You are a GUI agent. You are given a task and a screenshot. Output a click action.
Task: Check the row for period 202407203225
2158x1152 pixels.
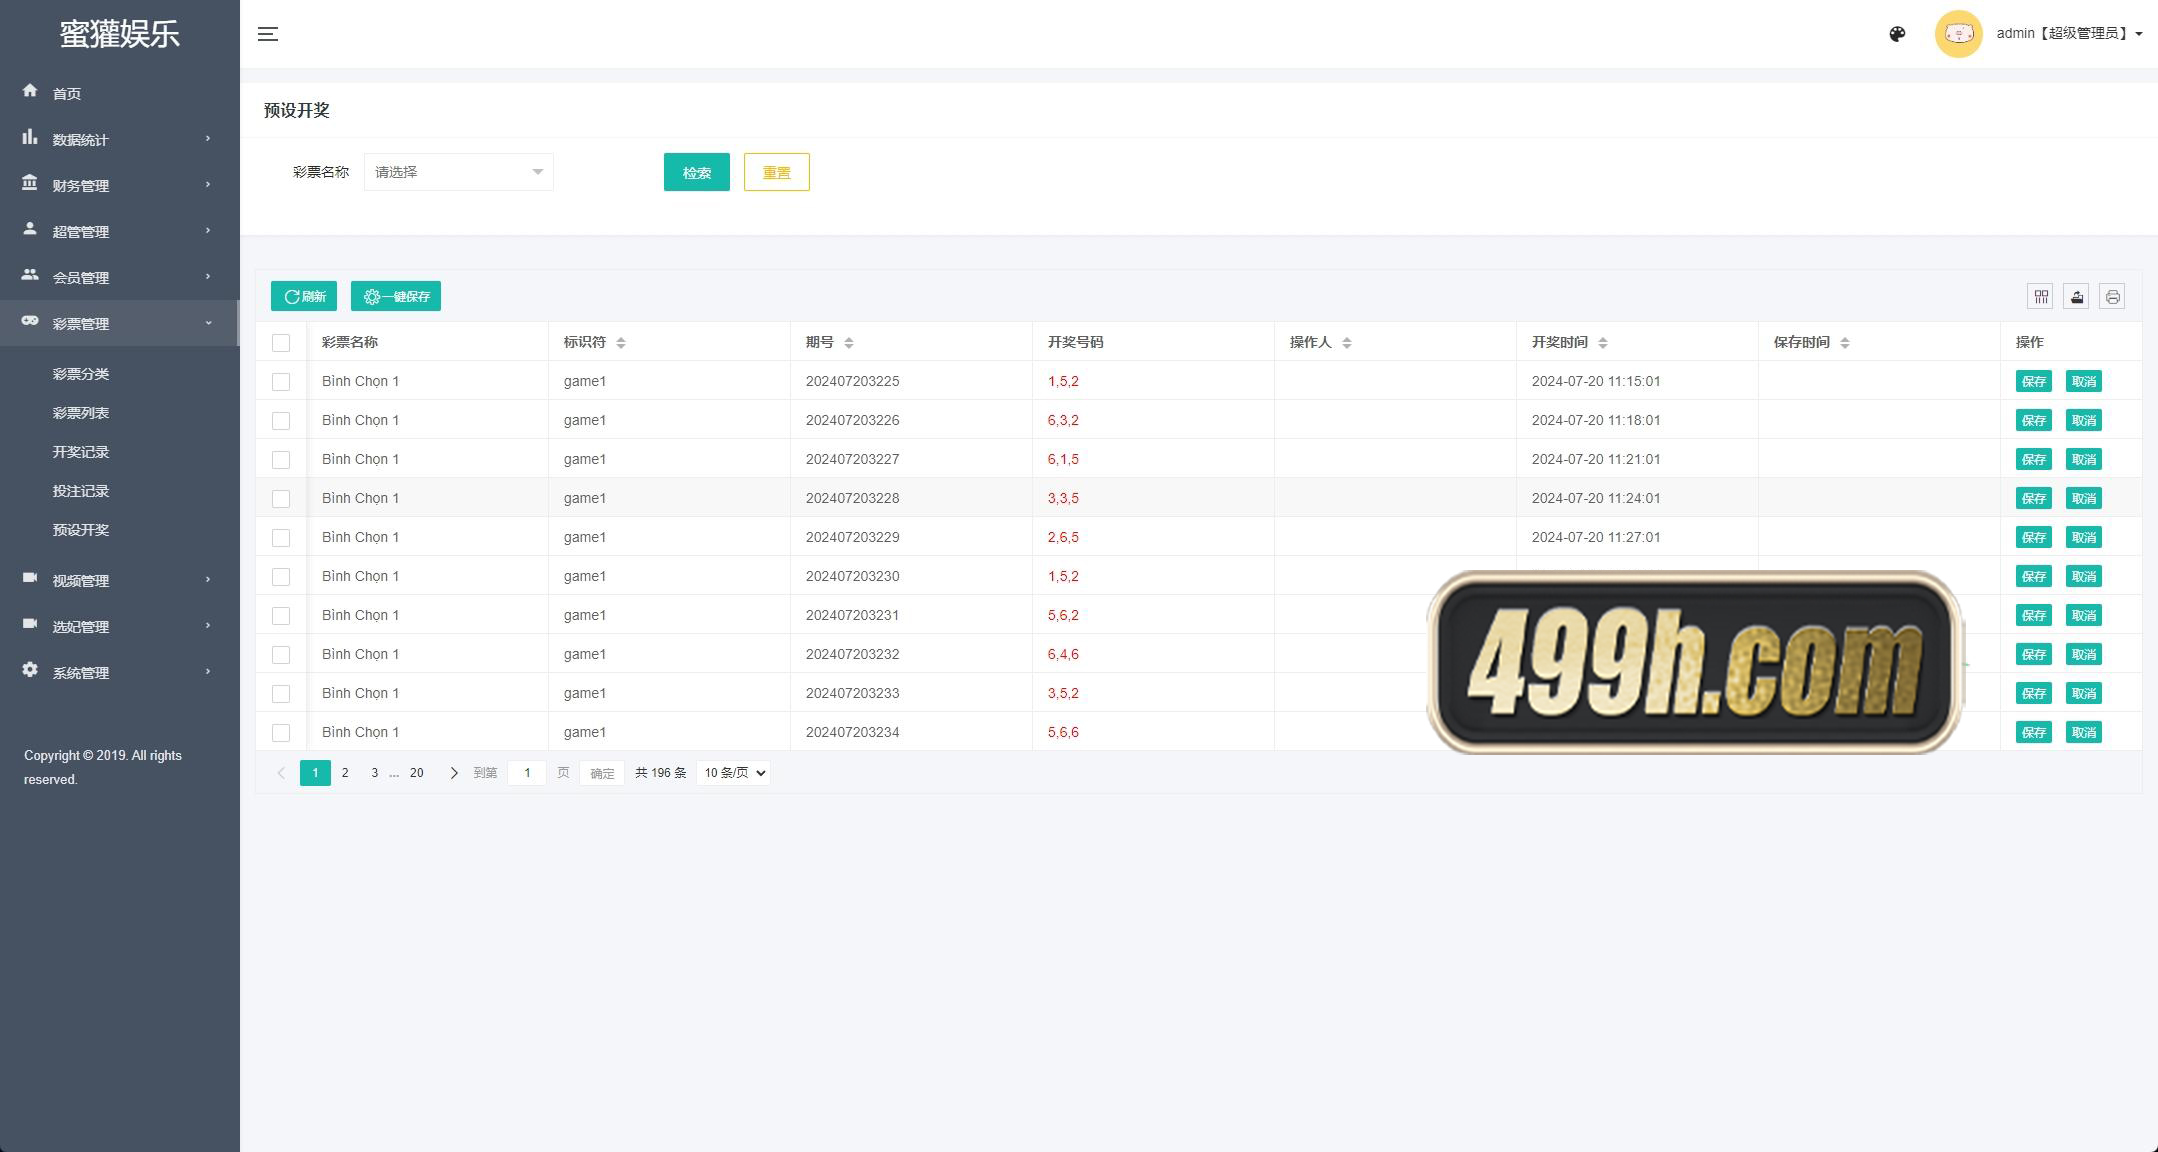[x=281, y=382]
